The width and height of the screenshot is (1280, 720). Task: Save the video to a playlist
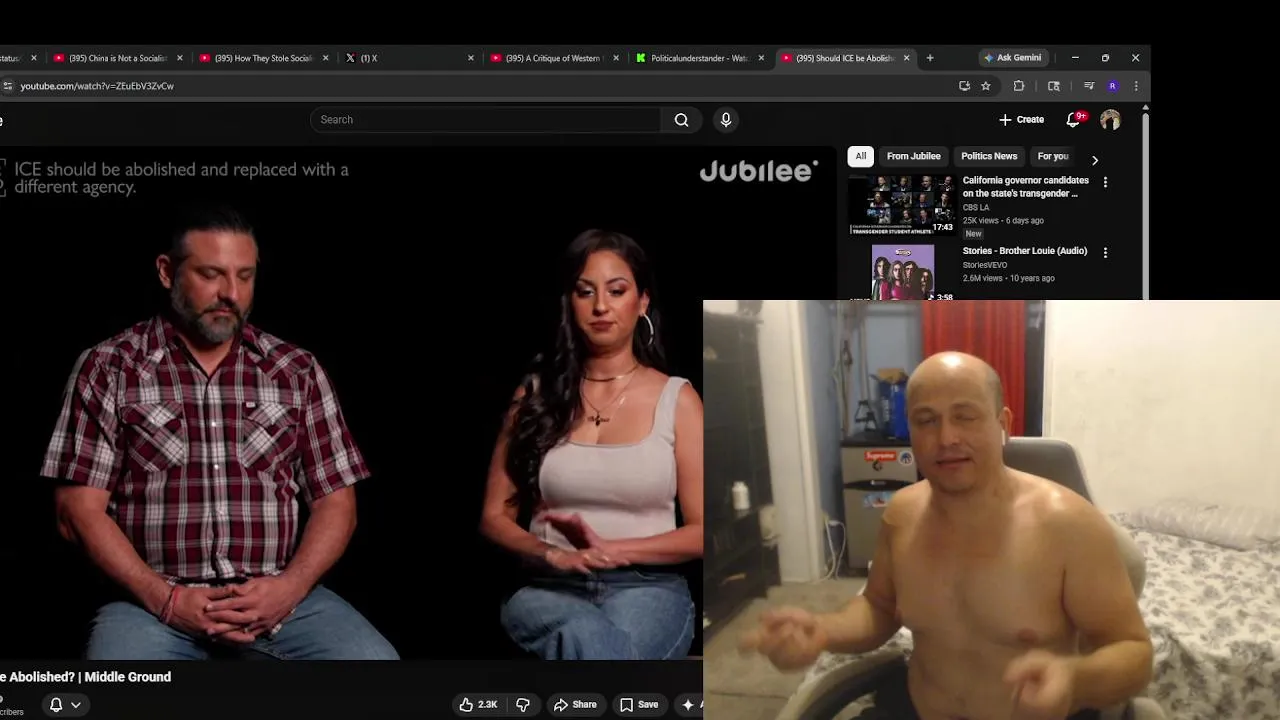point(639,705)
